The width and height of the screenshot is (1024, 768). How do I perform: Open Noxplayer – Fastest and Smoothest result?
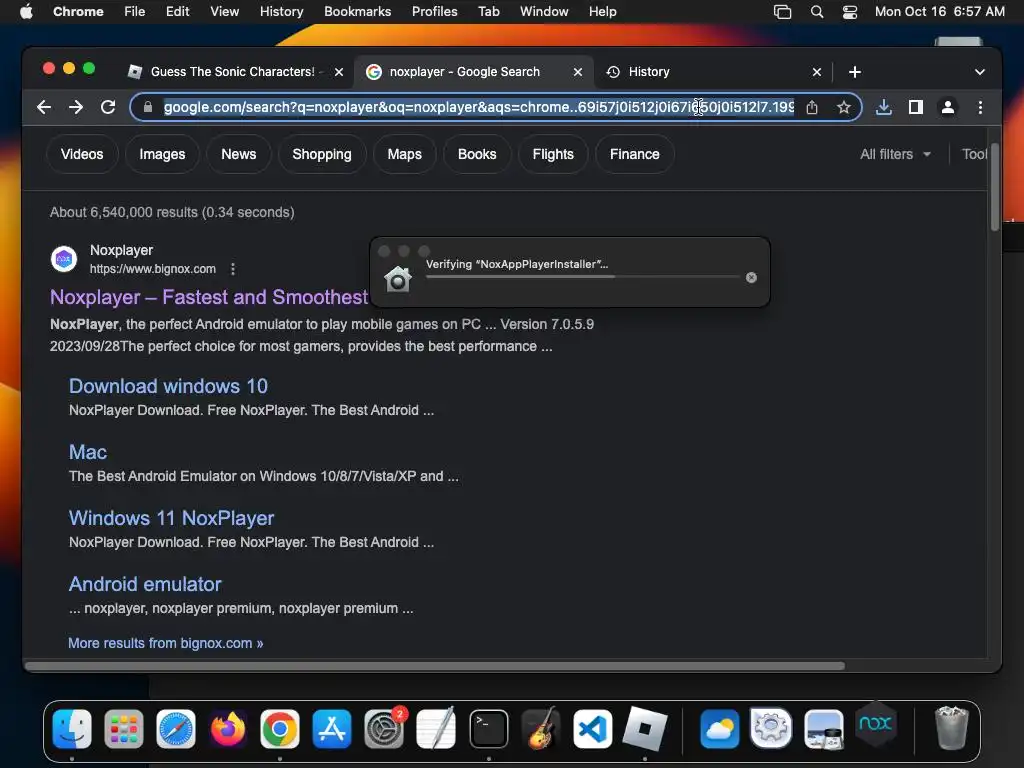click(x=209, y=297)
